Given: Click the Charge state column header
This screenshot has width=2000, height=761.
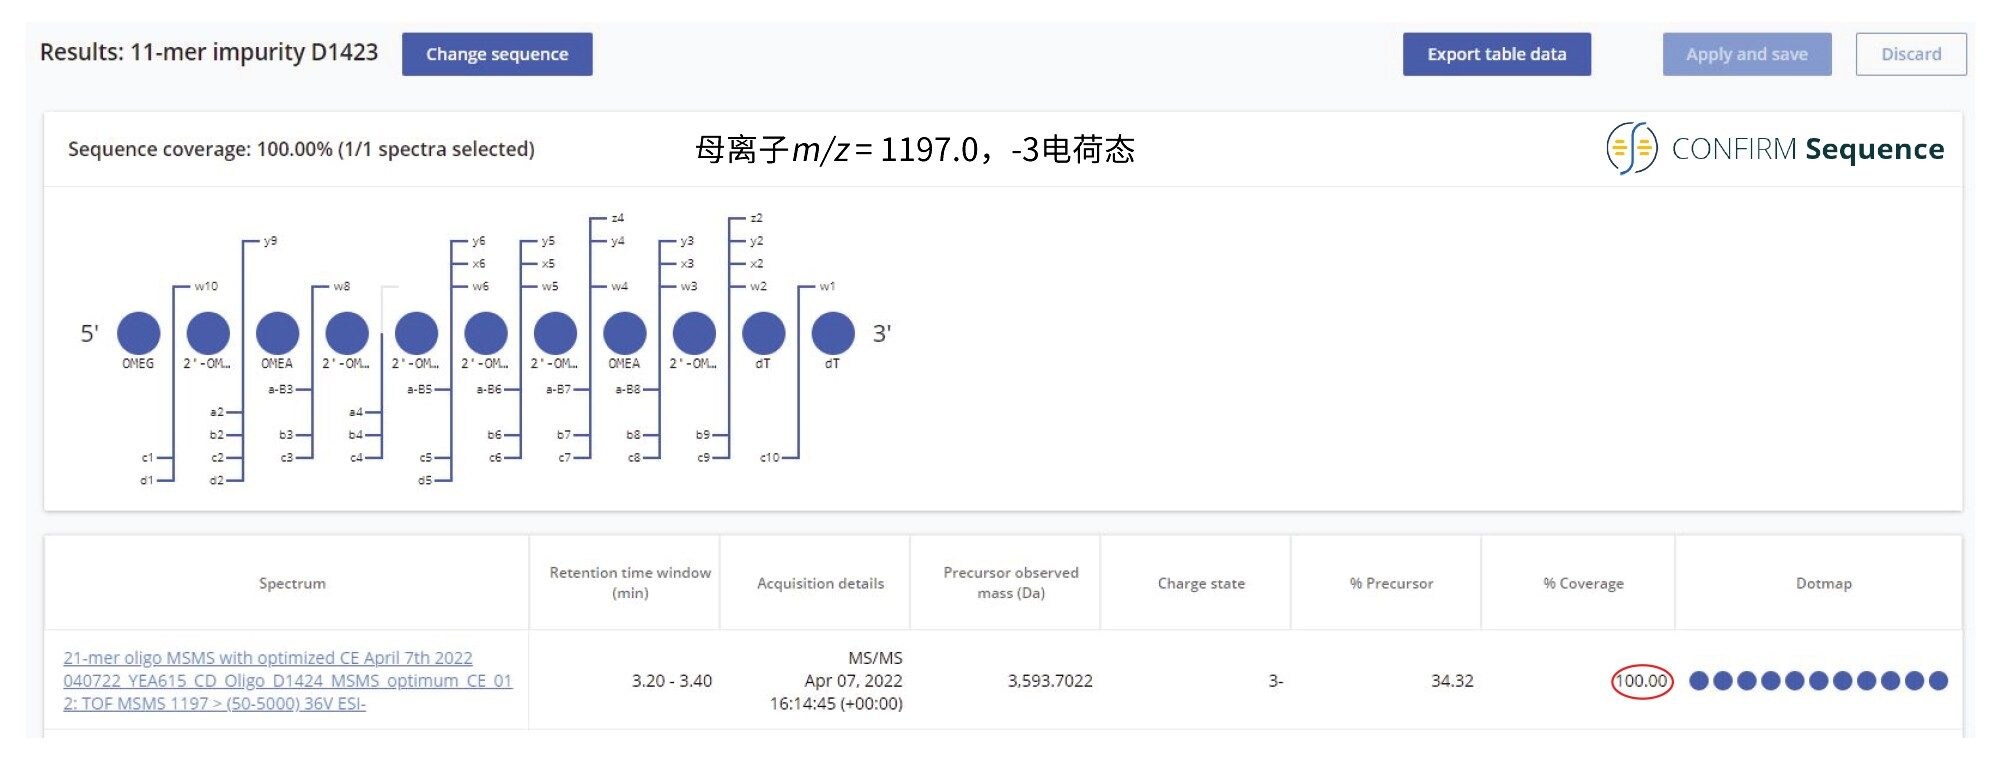Looking at the screenshot, I should tap(1201, 583).
